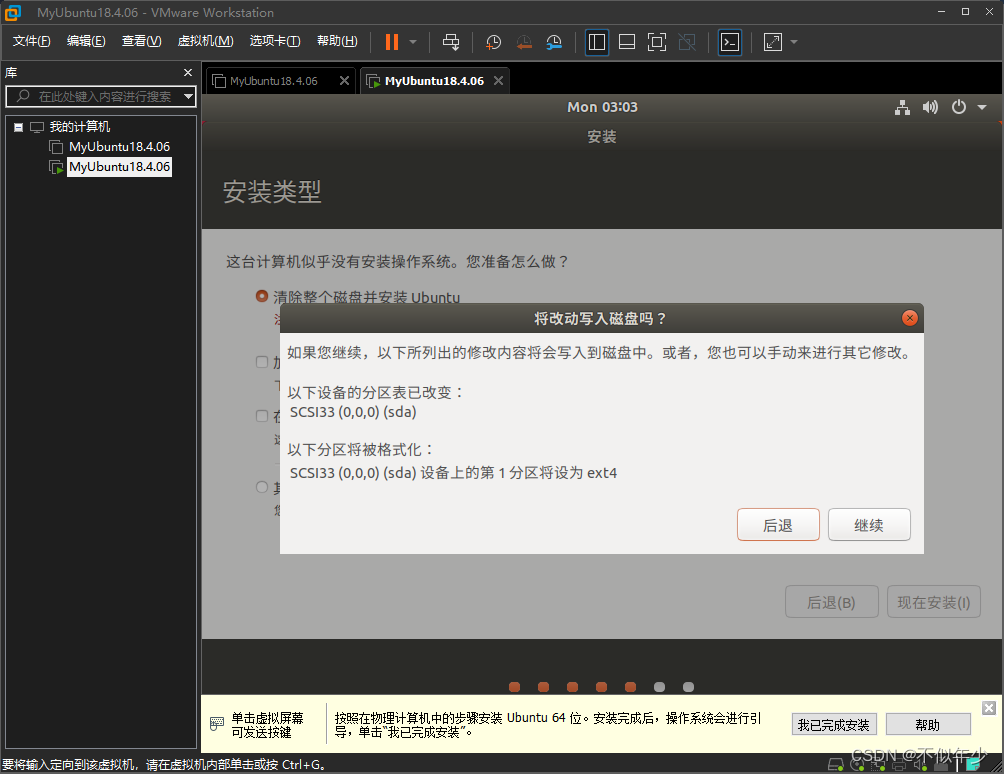Image resolution: width=1004 pixels, height=774 pixels.
Task: Collapse the 我的计算机 tree node
Action: [x=19, y=127]
